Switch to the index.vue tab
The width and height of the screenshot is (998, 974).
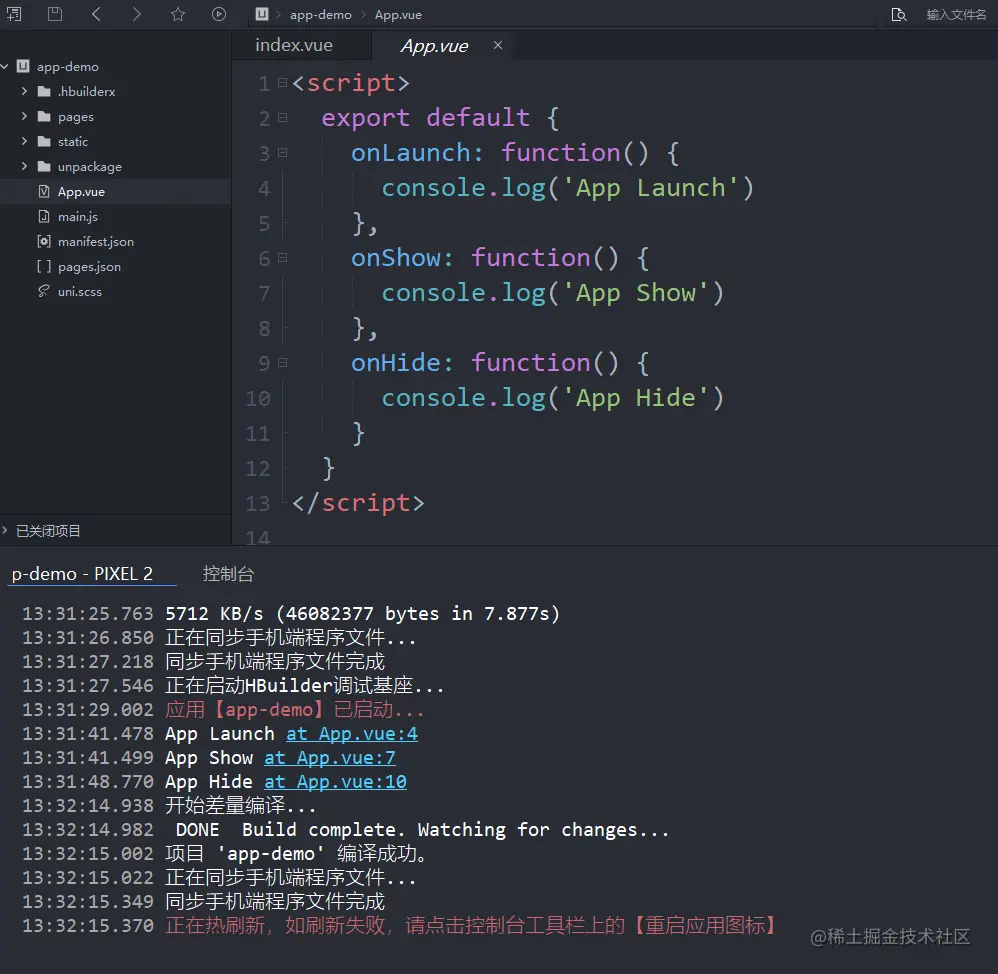pyautogui.click(x=293, y=45)
